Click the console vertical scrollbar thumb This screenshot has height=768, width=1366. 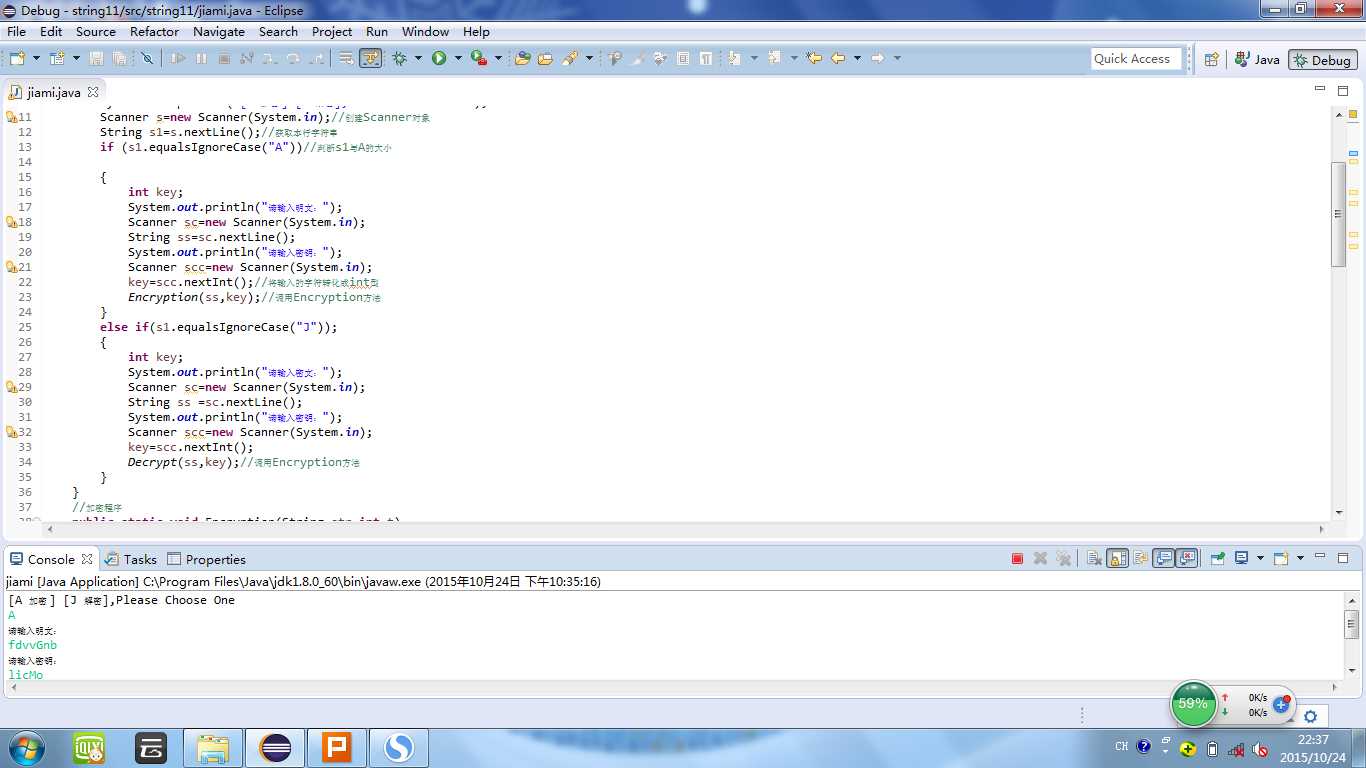pyautogui.click(x=1351, y=624)
